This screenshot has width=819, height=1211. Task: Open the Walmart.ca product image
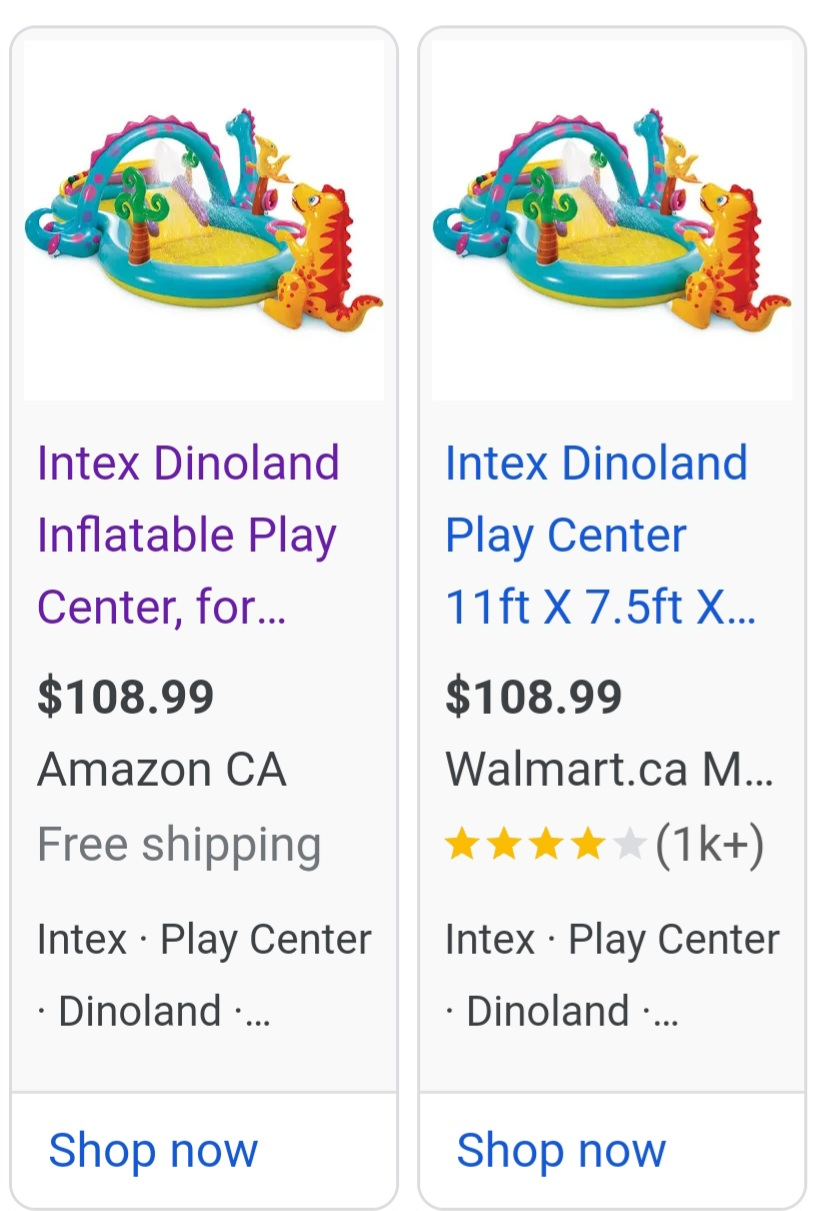click(x=612, y=220)
